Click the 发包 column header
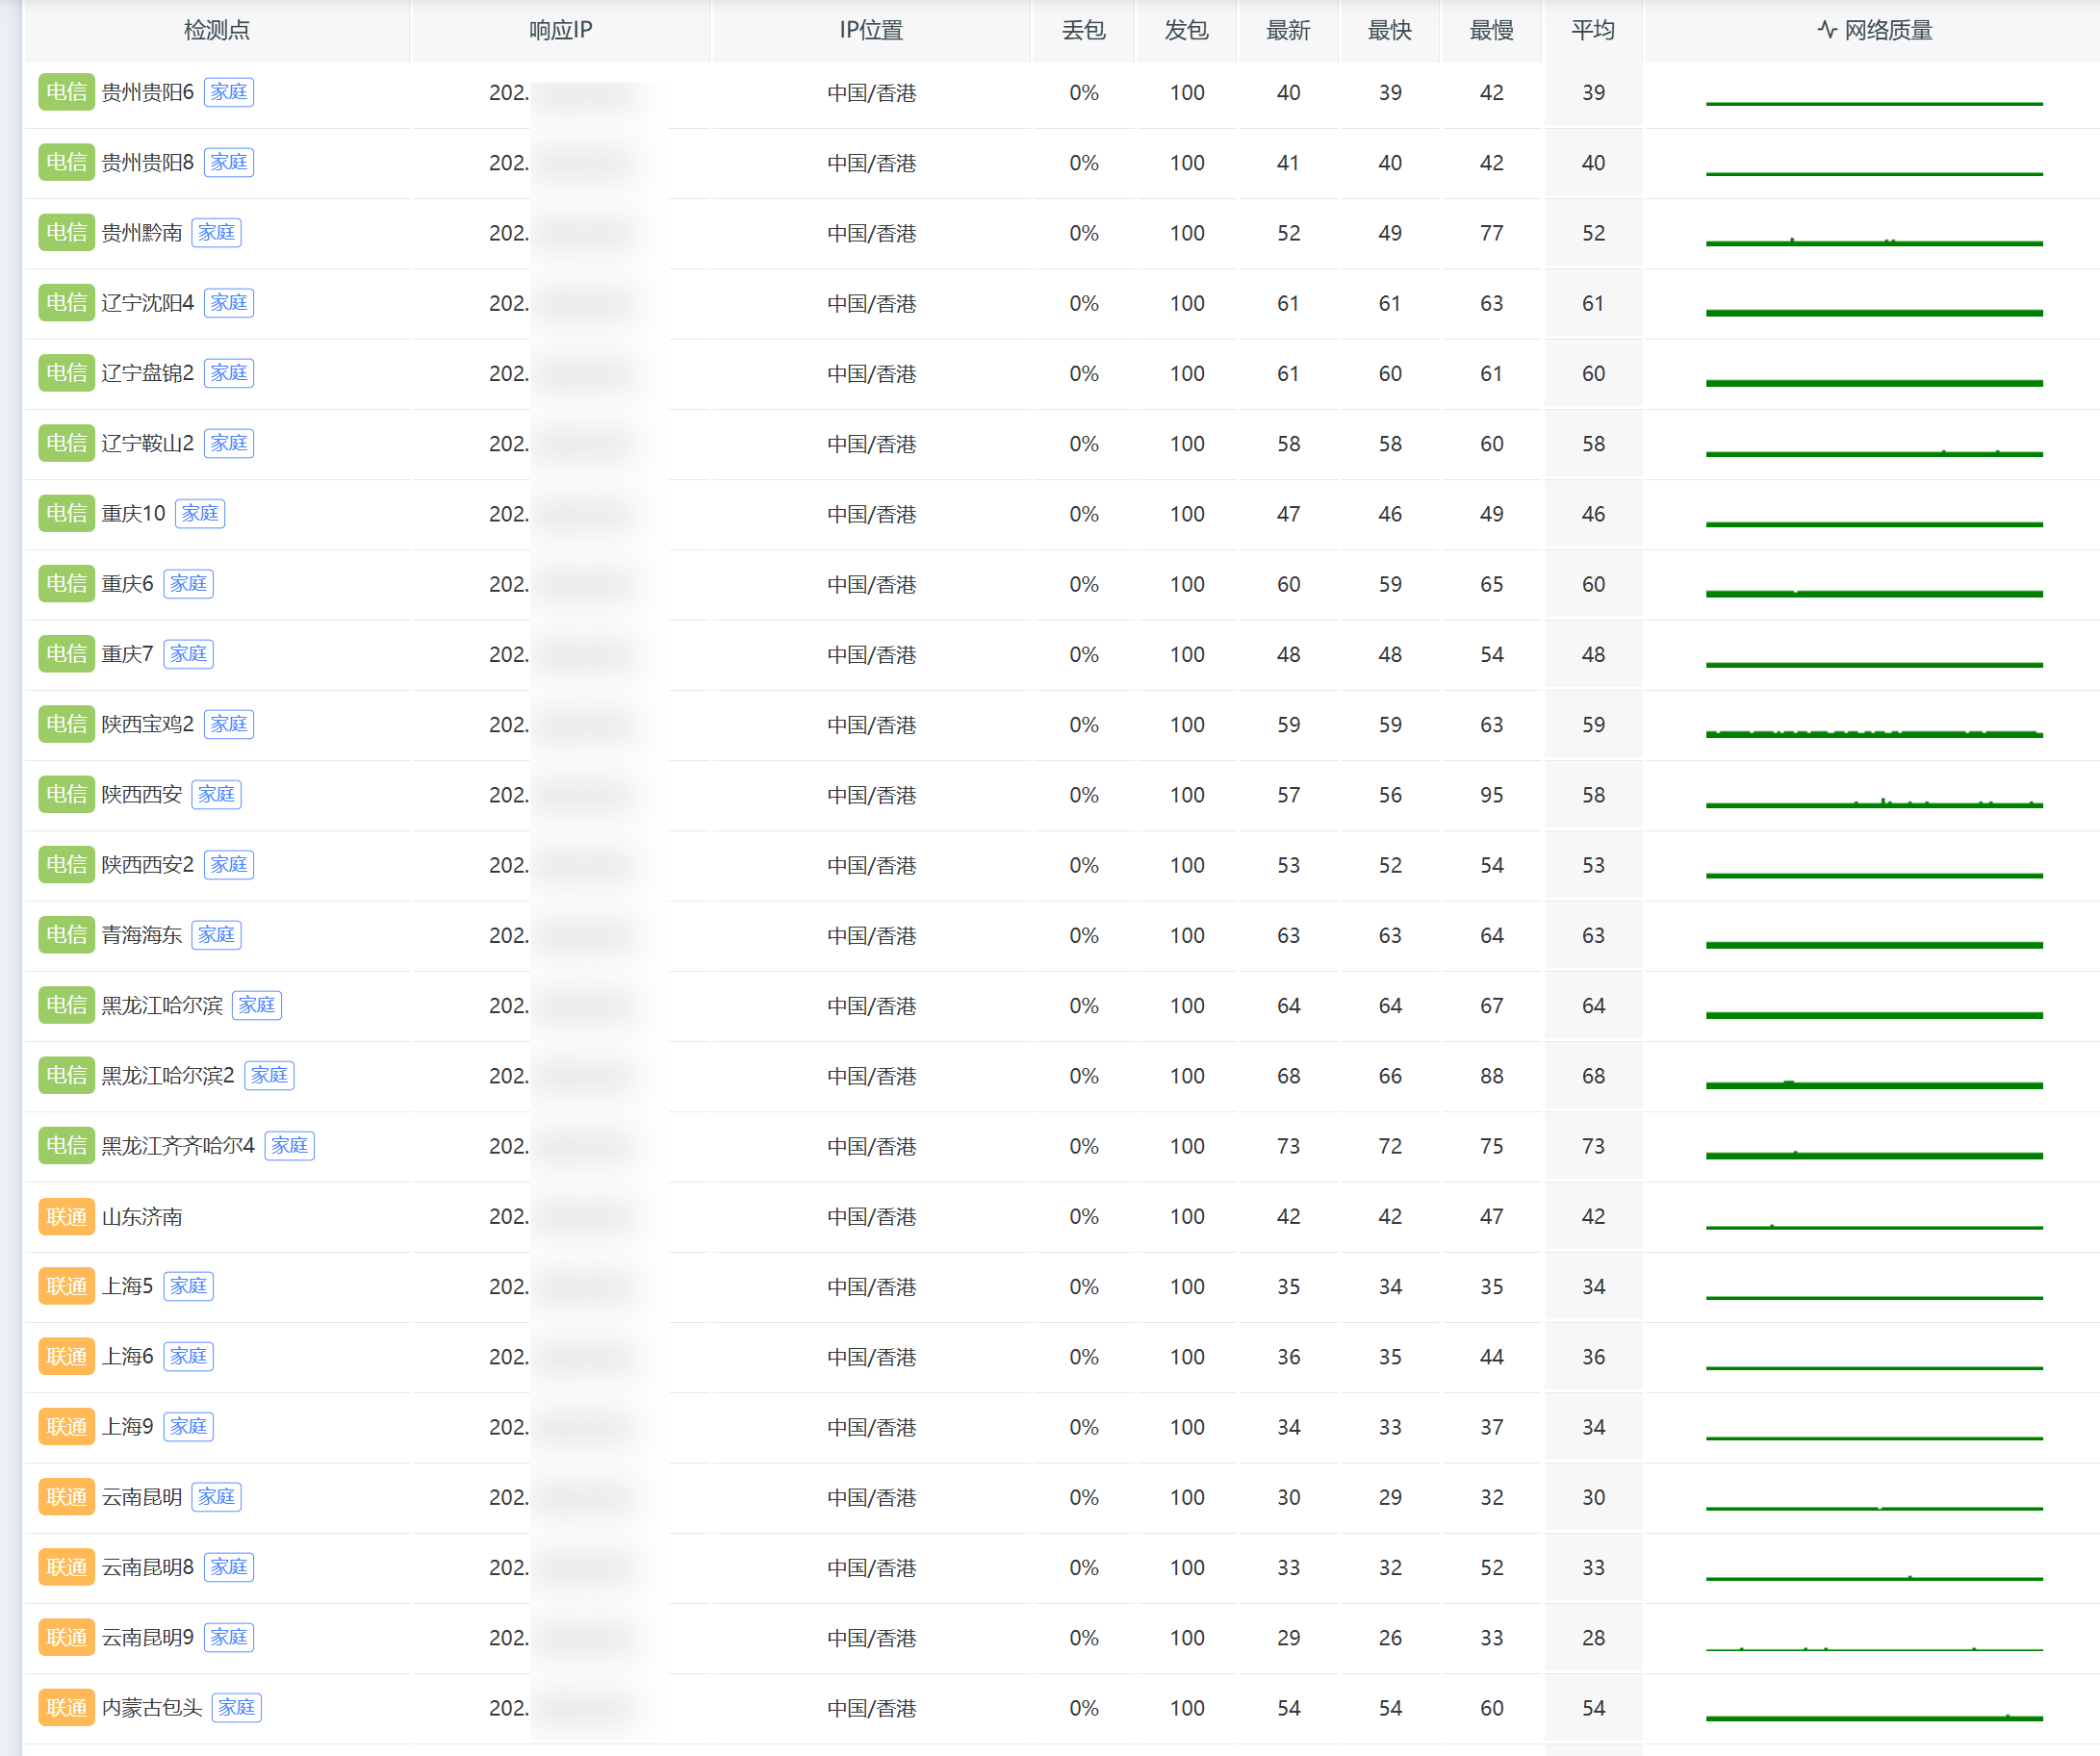The image size is (2100, 1756). point(1186,30)
